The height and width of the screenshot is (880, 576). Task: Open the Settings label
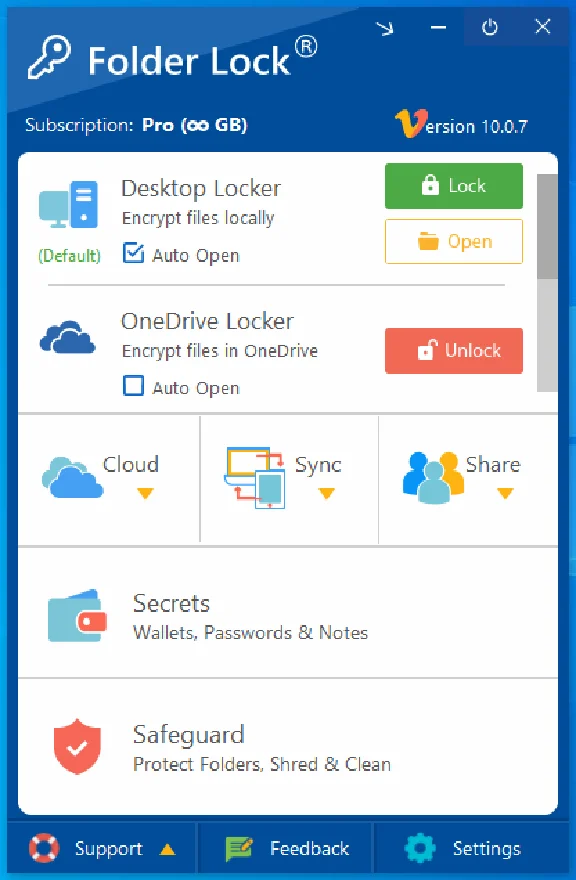tap(487, 849)
